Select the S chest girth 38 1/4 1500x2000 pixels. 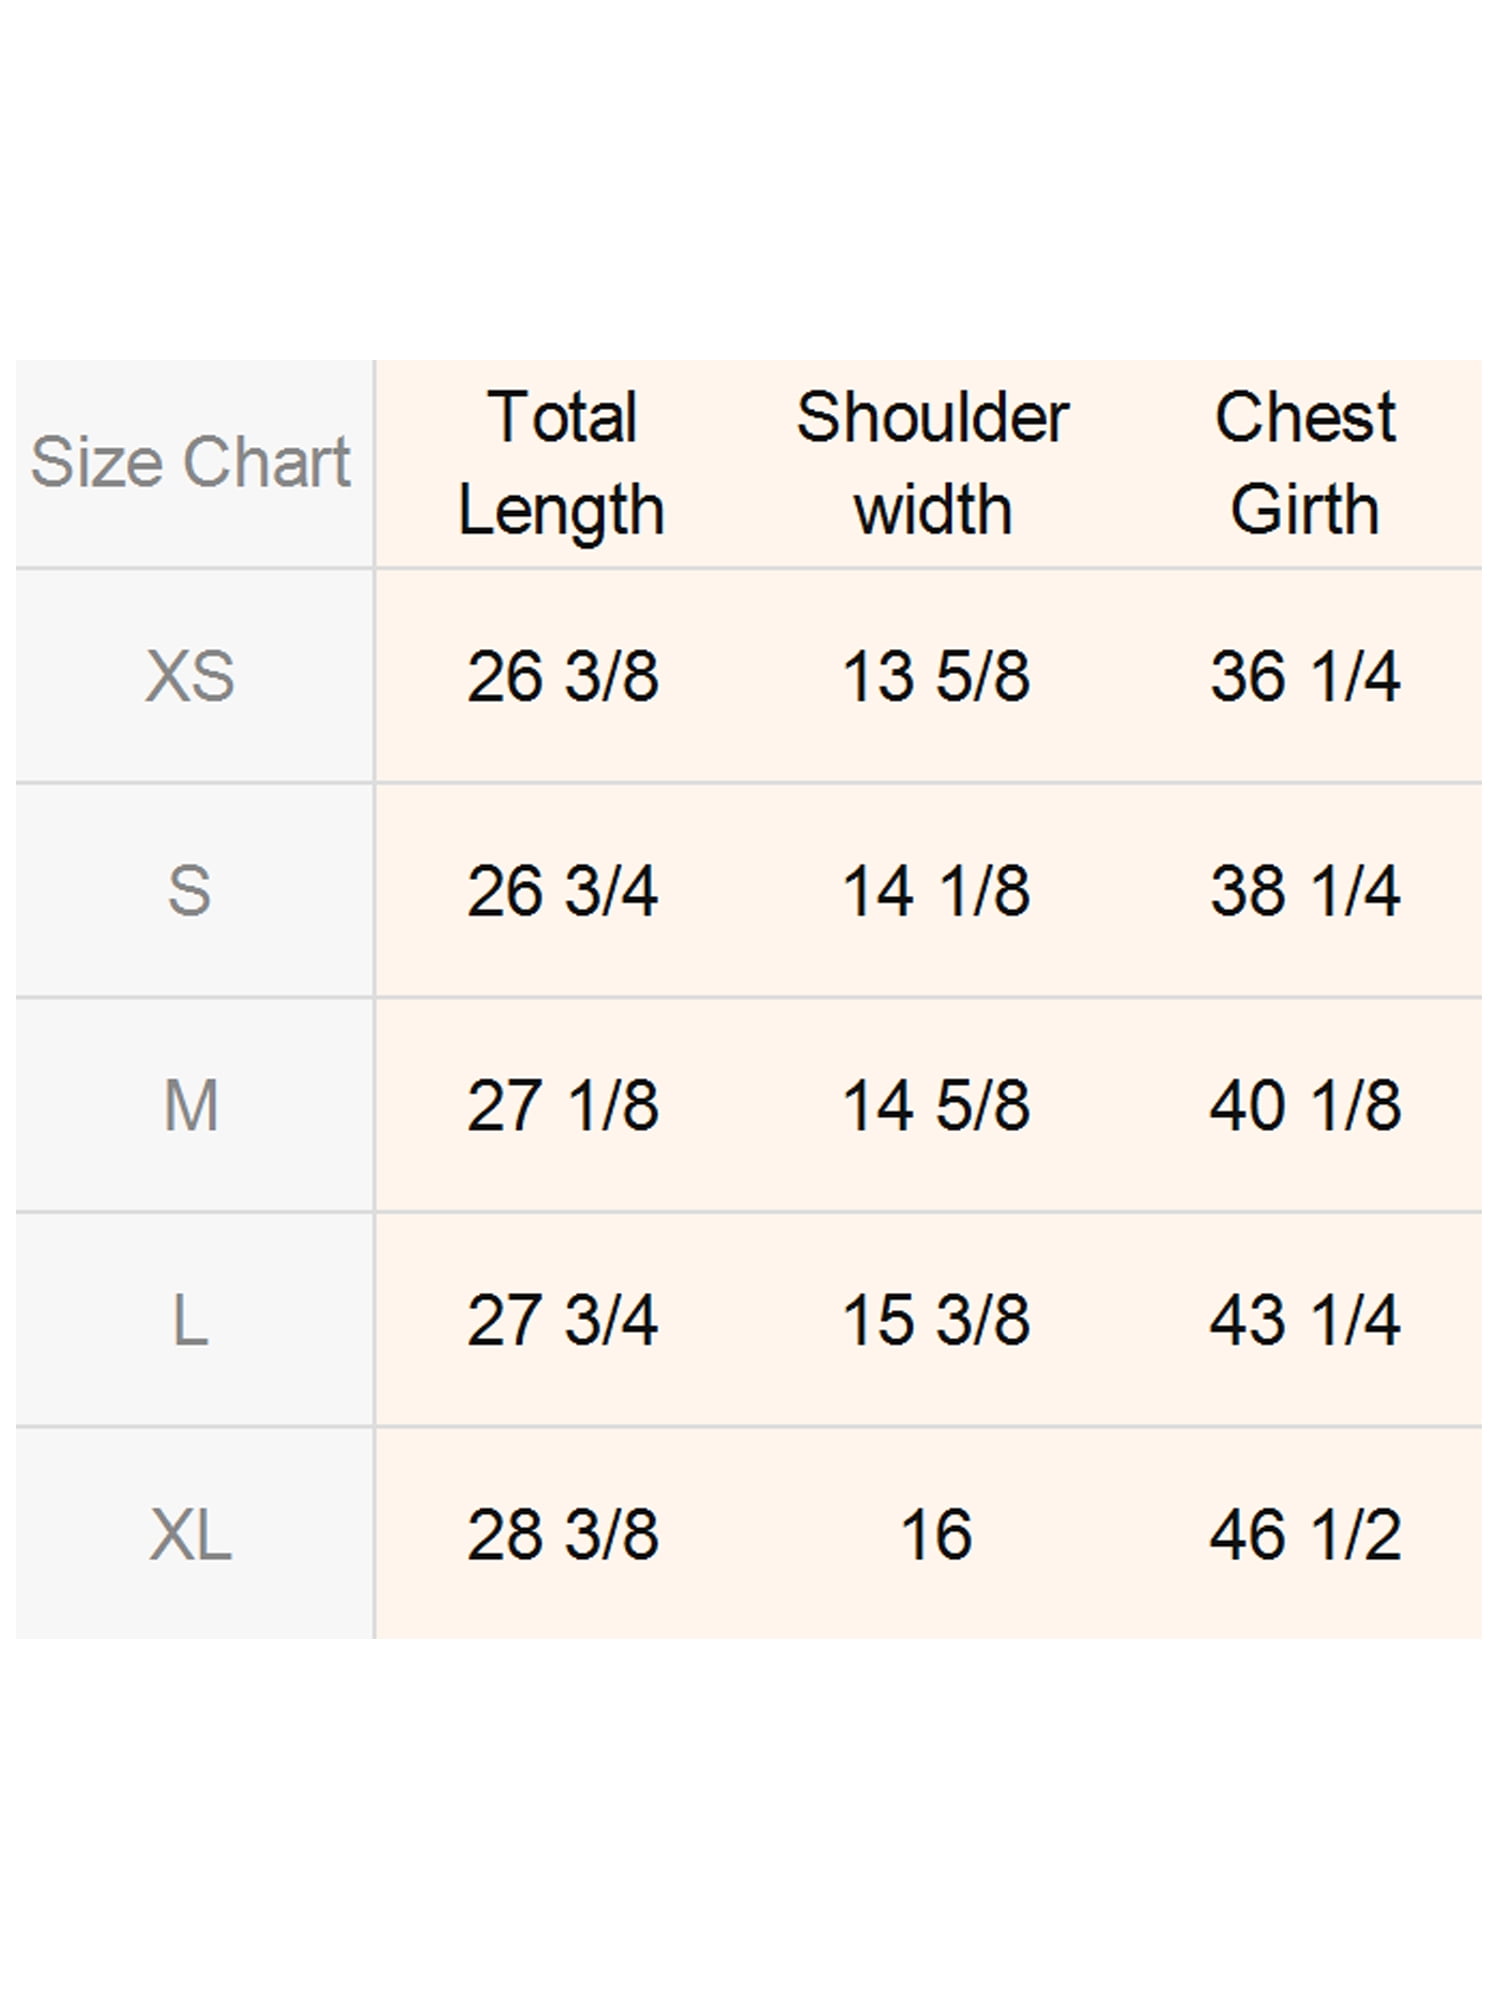[x=1305, y=890]
